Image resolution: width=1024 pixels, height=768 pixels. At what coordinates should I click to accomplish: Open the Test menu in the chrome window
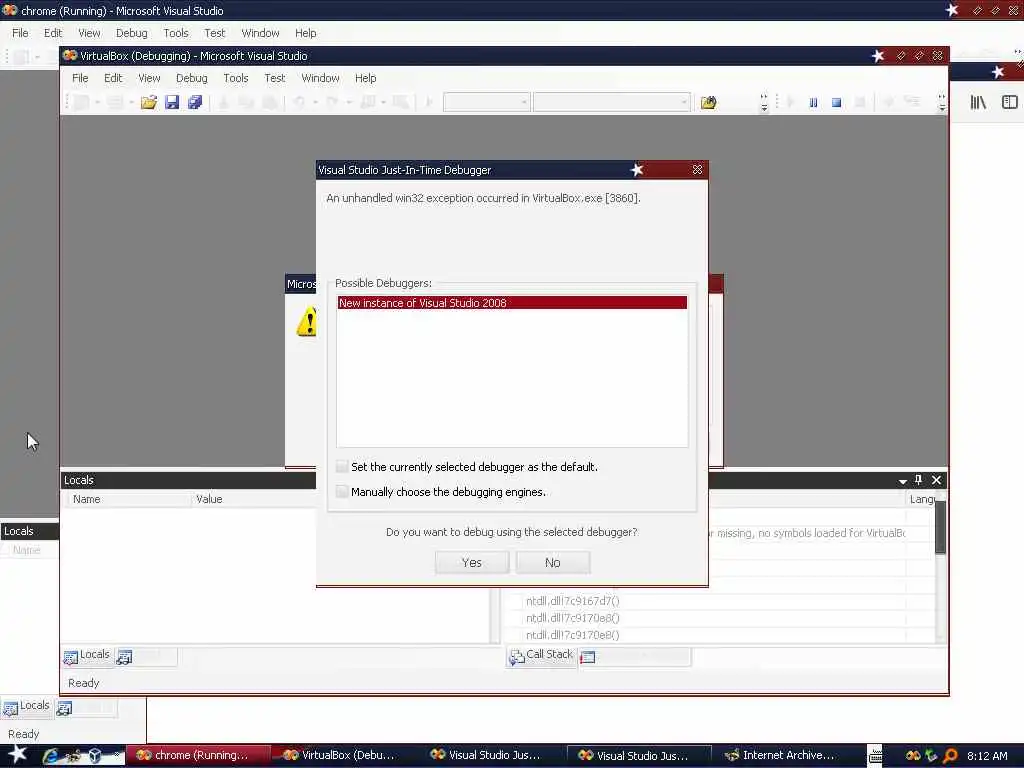click(x=214, y=33)
